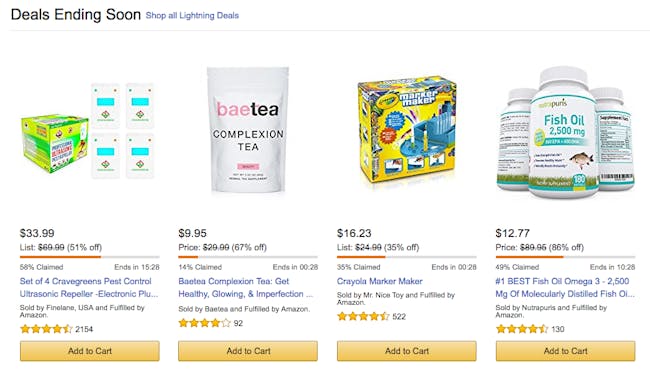Open Crayola Marker Maker title link
This screenshot has width=650, height=374.
[379, 281]
